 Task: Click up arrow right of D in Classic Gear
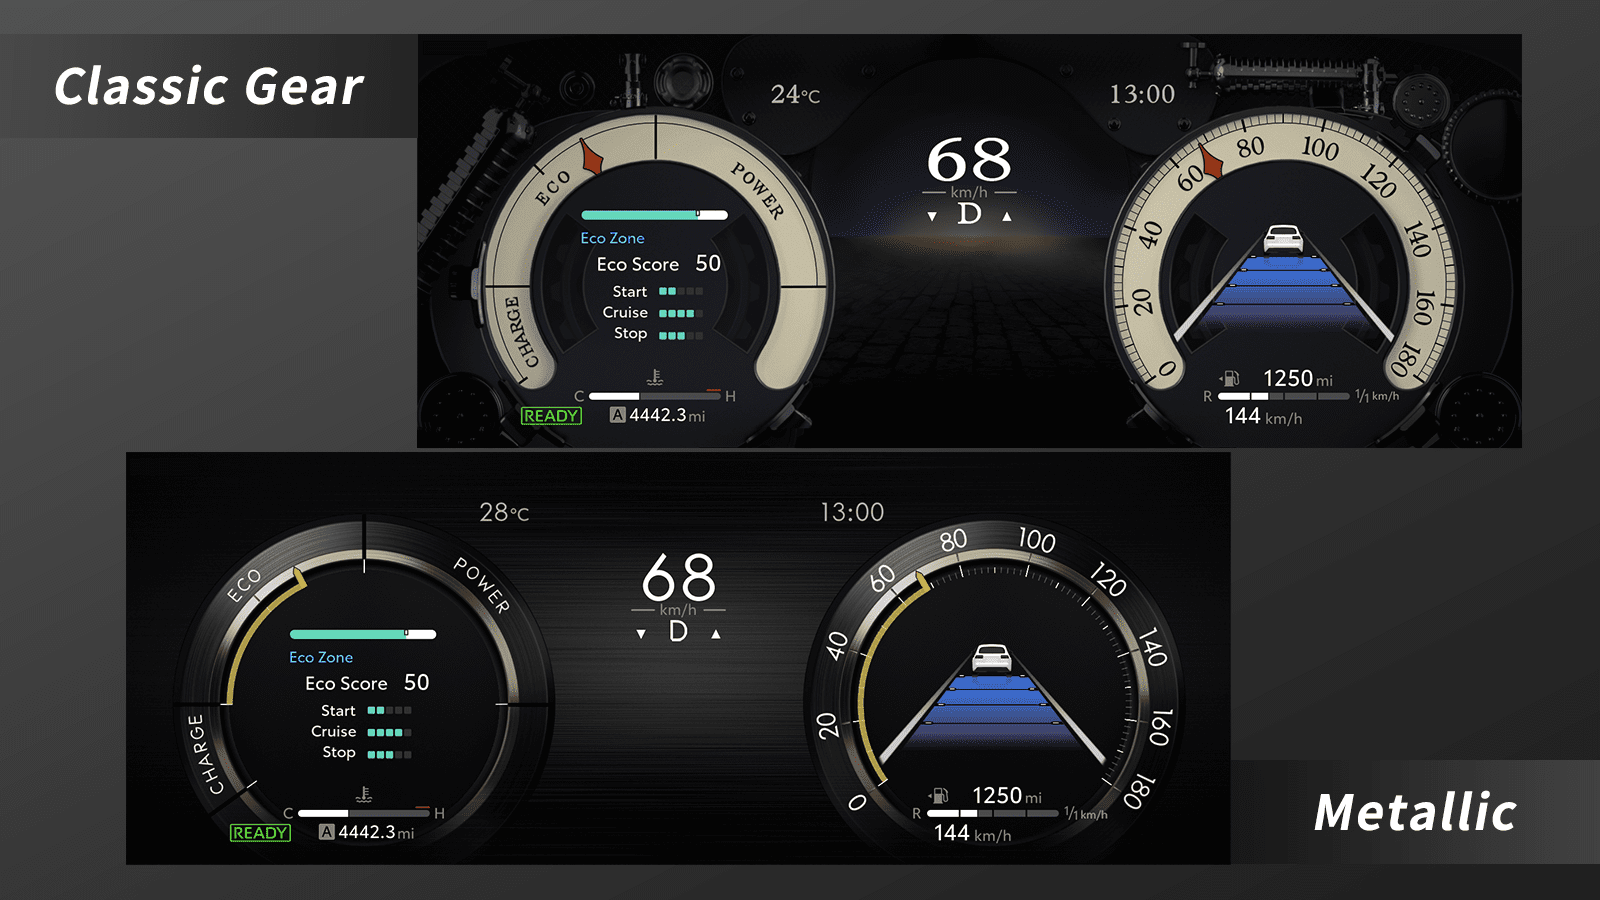[x=1007, y=216]
